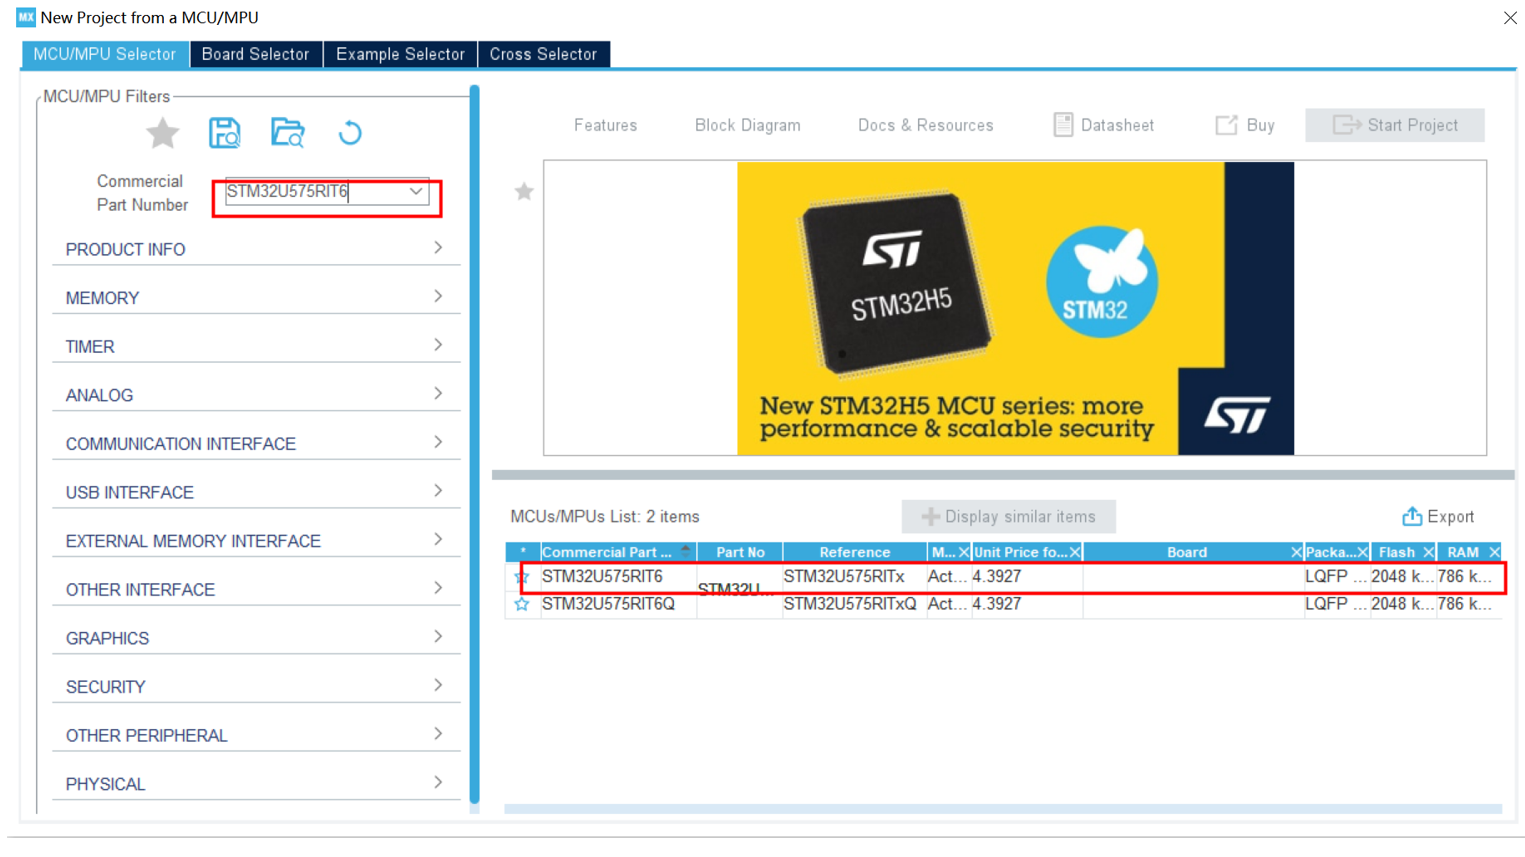The width and height of the screenshot is (1525, 857).
Task: Expand the PRODUCT INFO filter section
Action: [x=256, y=249]
